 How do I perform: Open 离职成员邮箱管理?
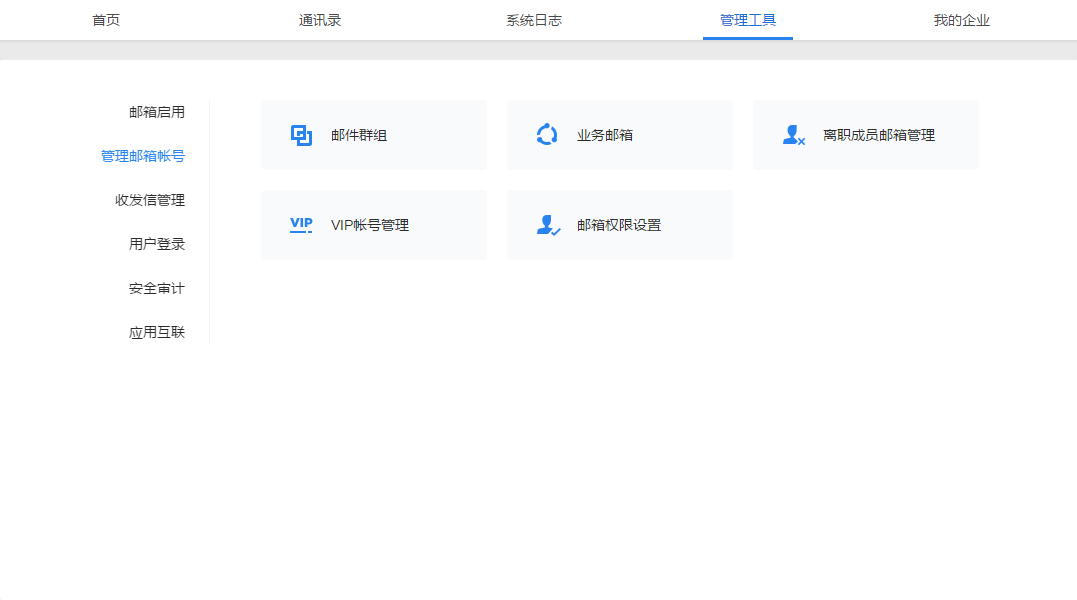(866, 134)
